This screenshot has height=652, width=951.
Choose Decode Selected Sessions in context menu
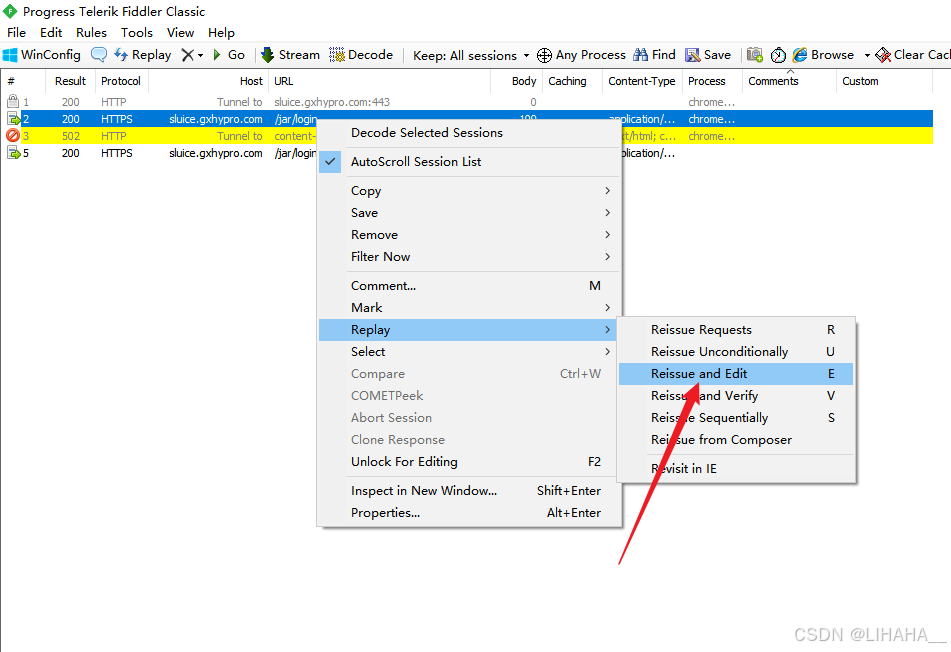coord(470,133)
